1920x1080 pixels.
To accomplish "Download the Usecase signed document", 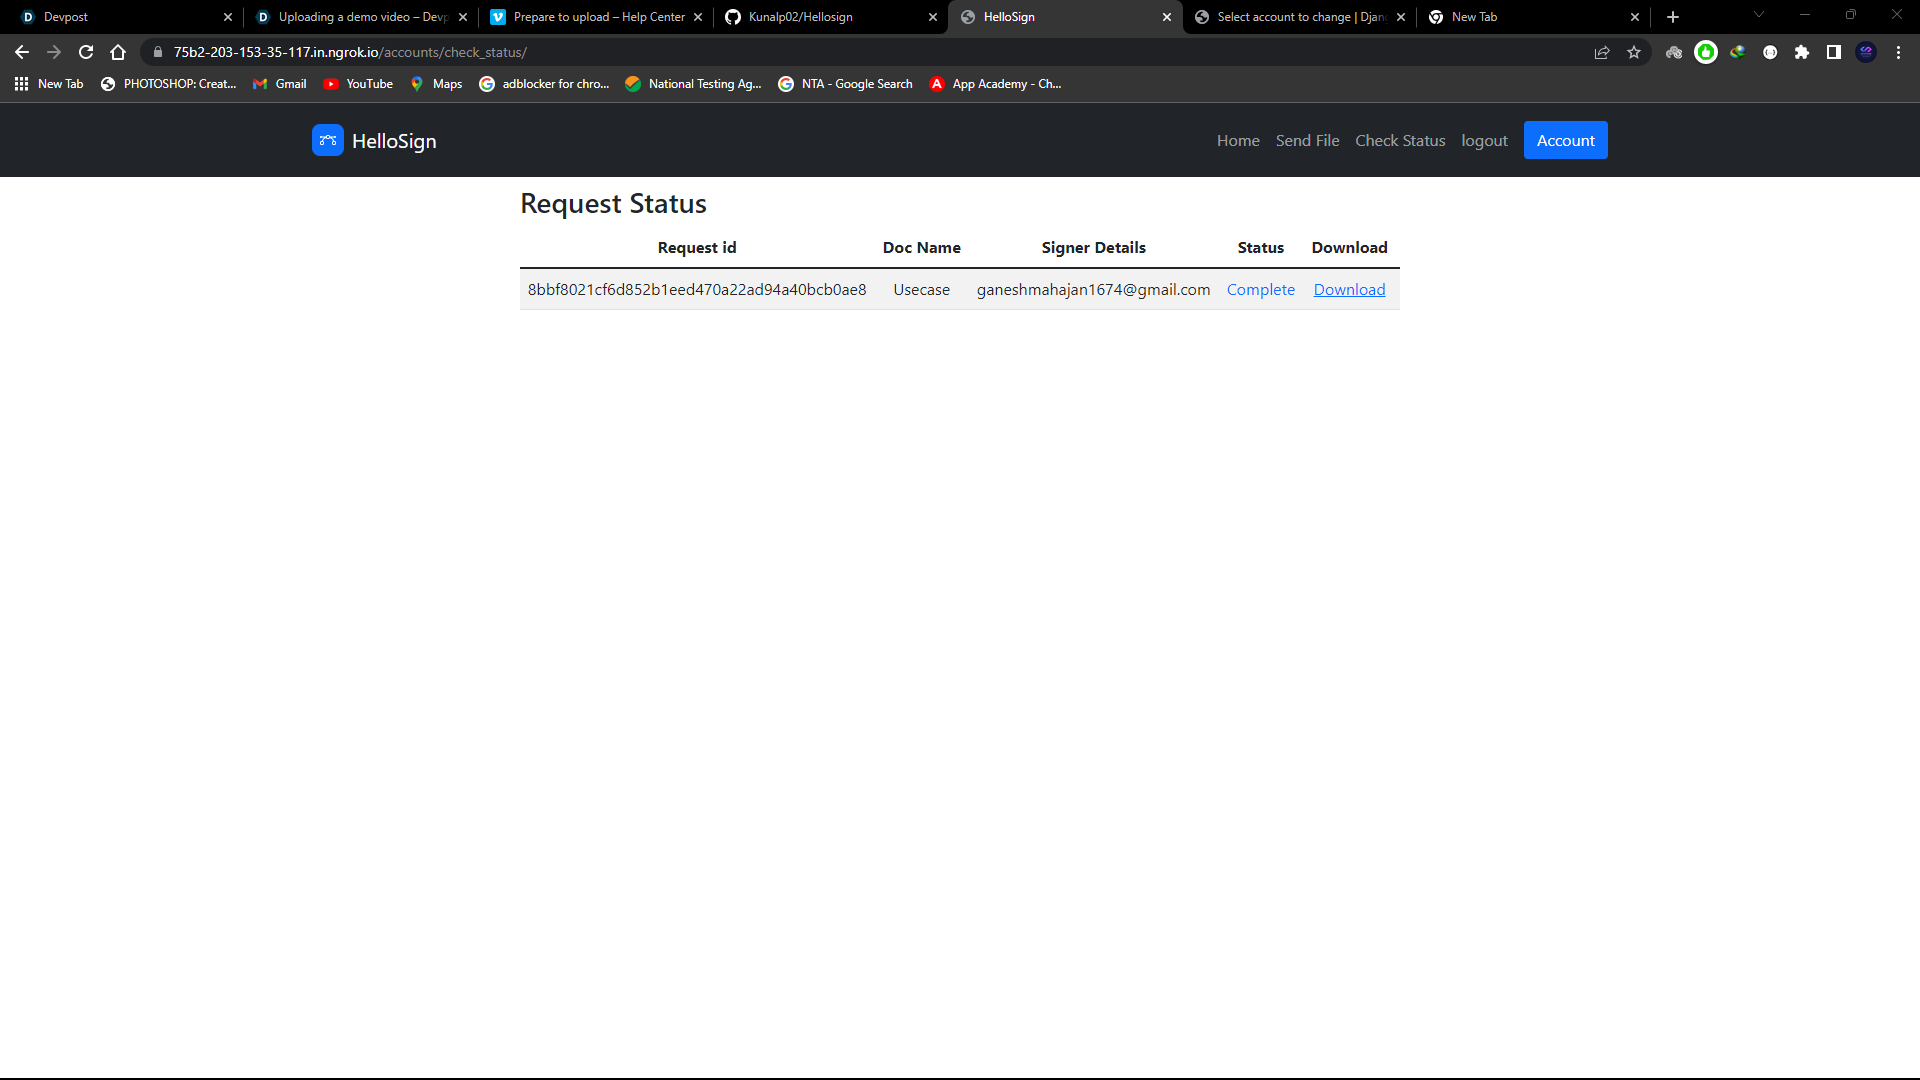I will pos(1349,289).
